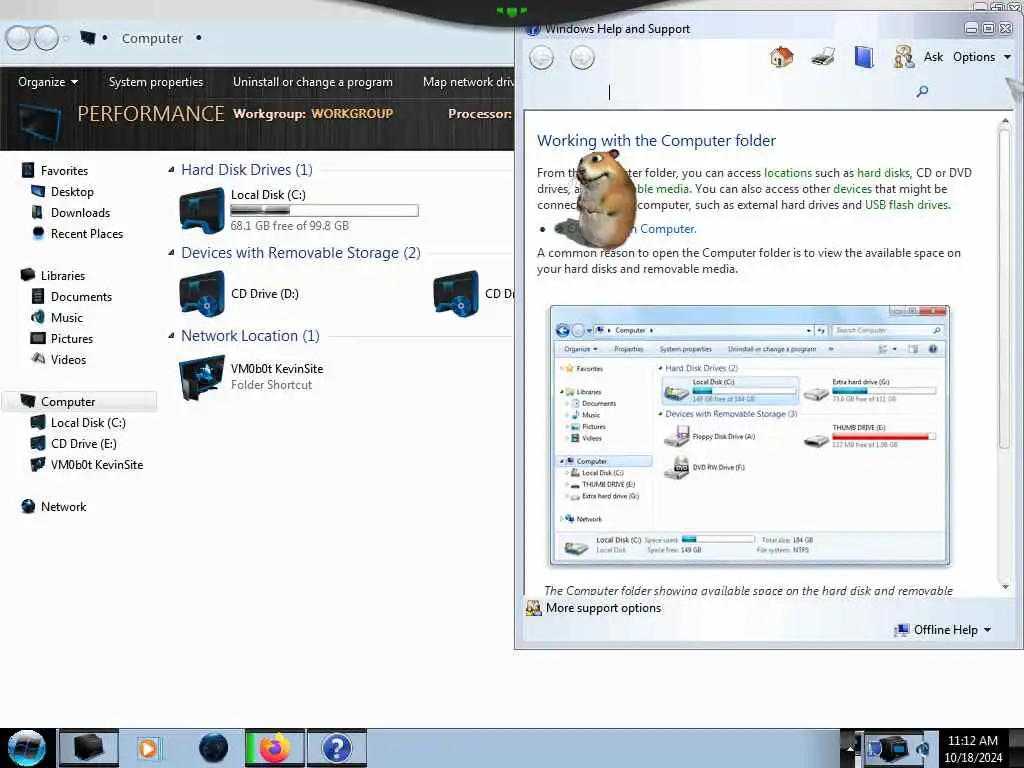
Task: Open the Offline Help dropdown
Action: coord(943,630)
